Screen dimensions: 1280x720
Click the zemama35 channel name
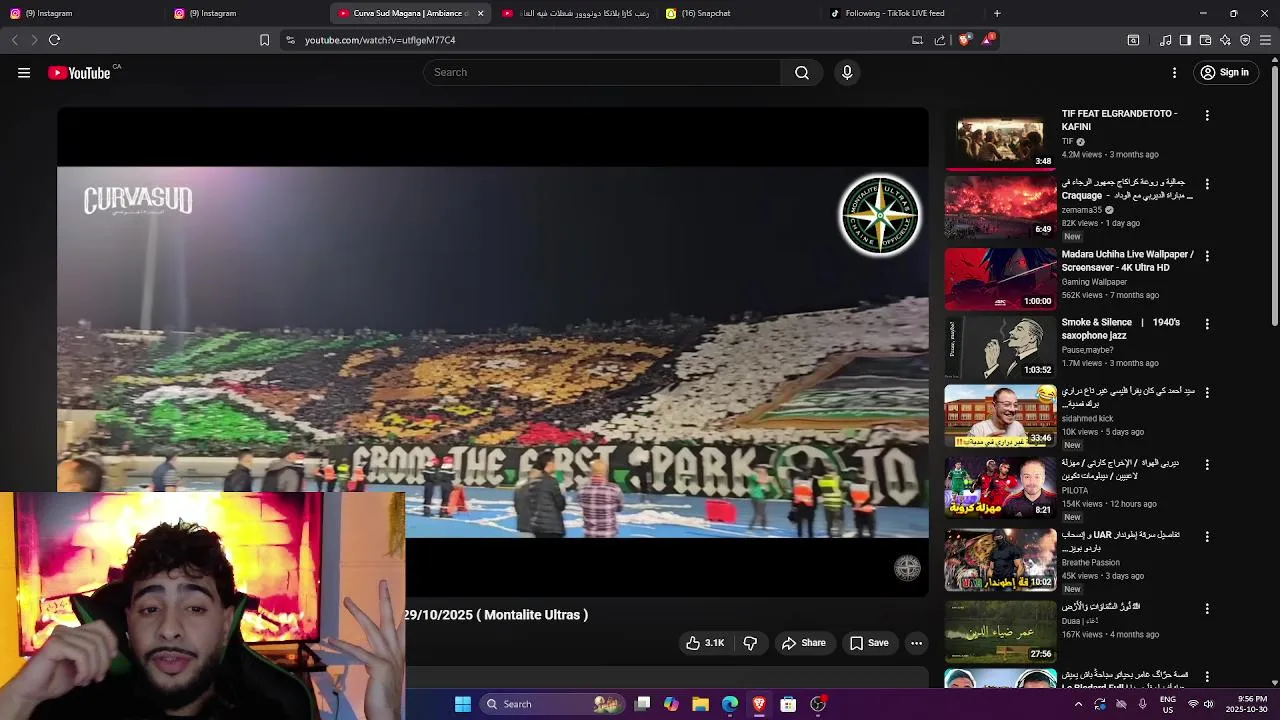pos(1081,210)
